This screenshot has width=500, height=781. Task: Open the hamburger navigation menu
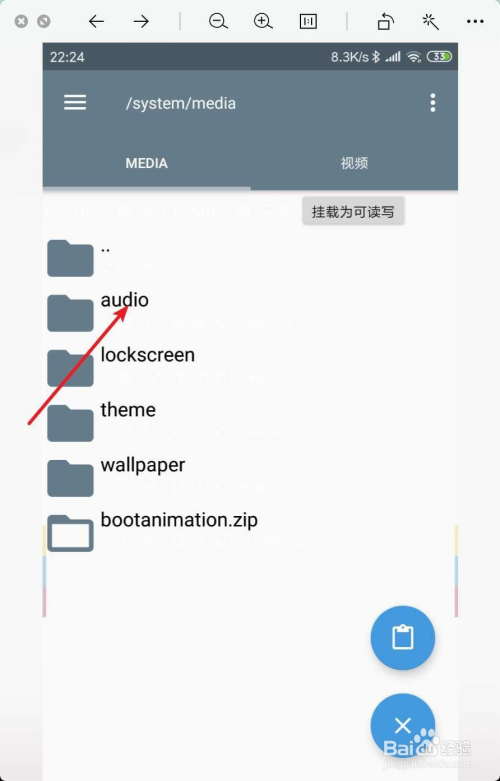pyautogui.click(x=75, y=103)
